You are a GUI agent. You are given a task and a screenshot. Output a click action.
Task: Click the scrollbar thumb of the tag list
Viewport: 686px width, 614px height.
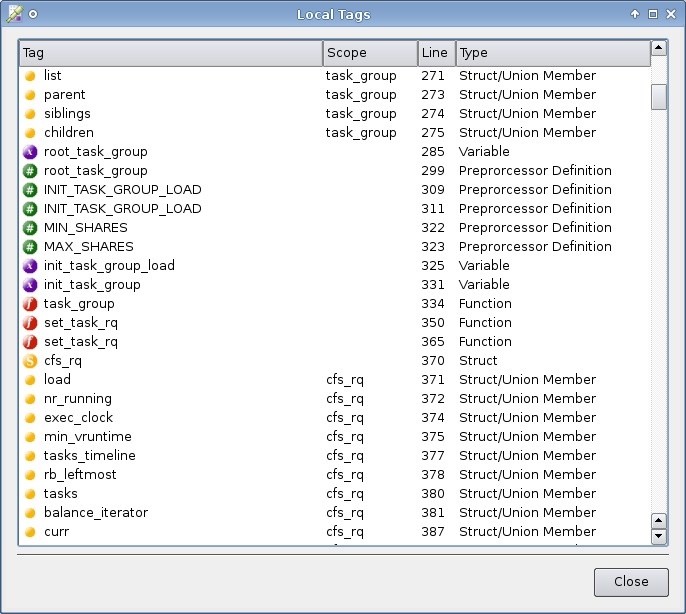pyautogui.click(x=659, y=97)
